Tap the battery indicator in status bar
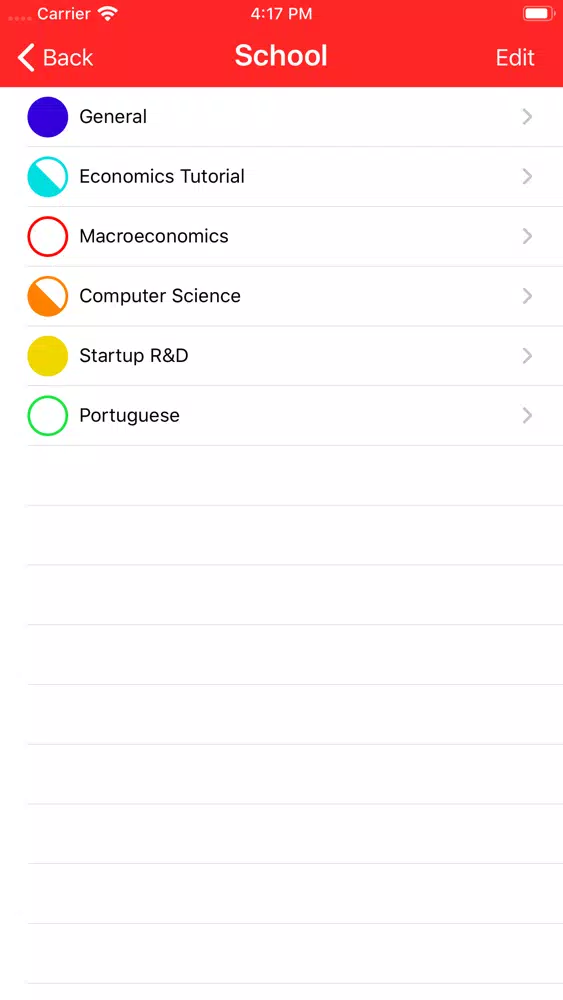 (x=539, y=13)
